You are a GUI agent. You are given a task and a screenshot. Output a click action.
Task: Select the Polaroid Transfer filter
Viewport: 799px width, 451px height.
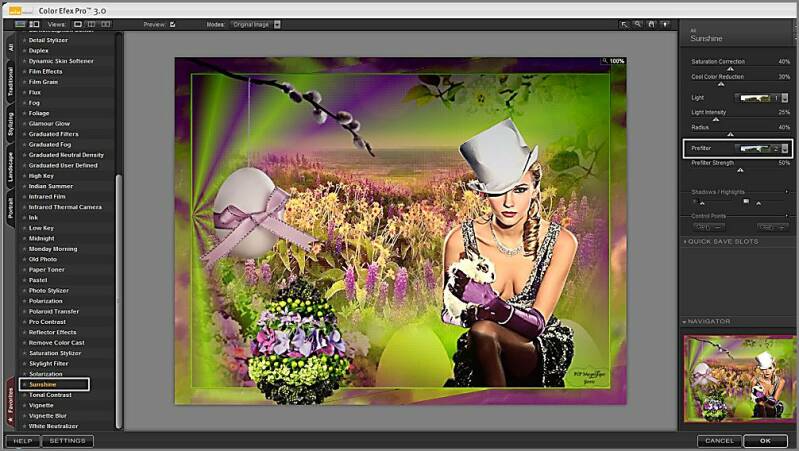(54, 311)
